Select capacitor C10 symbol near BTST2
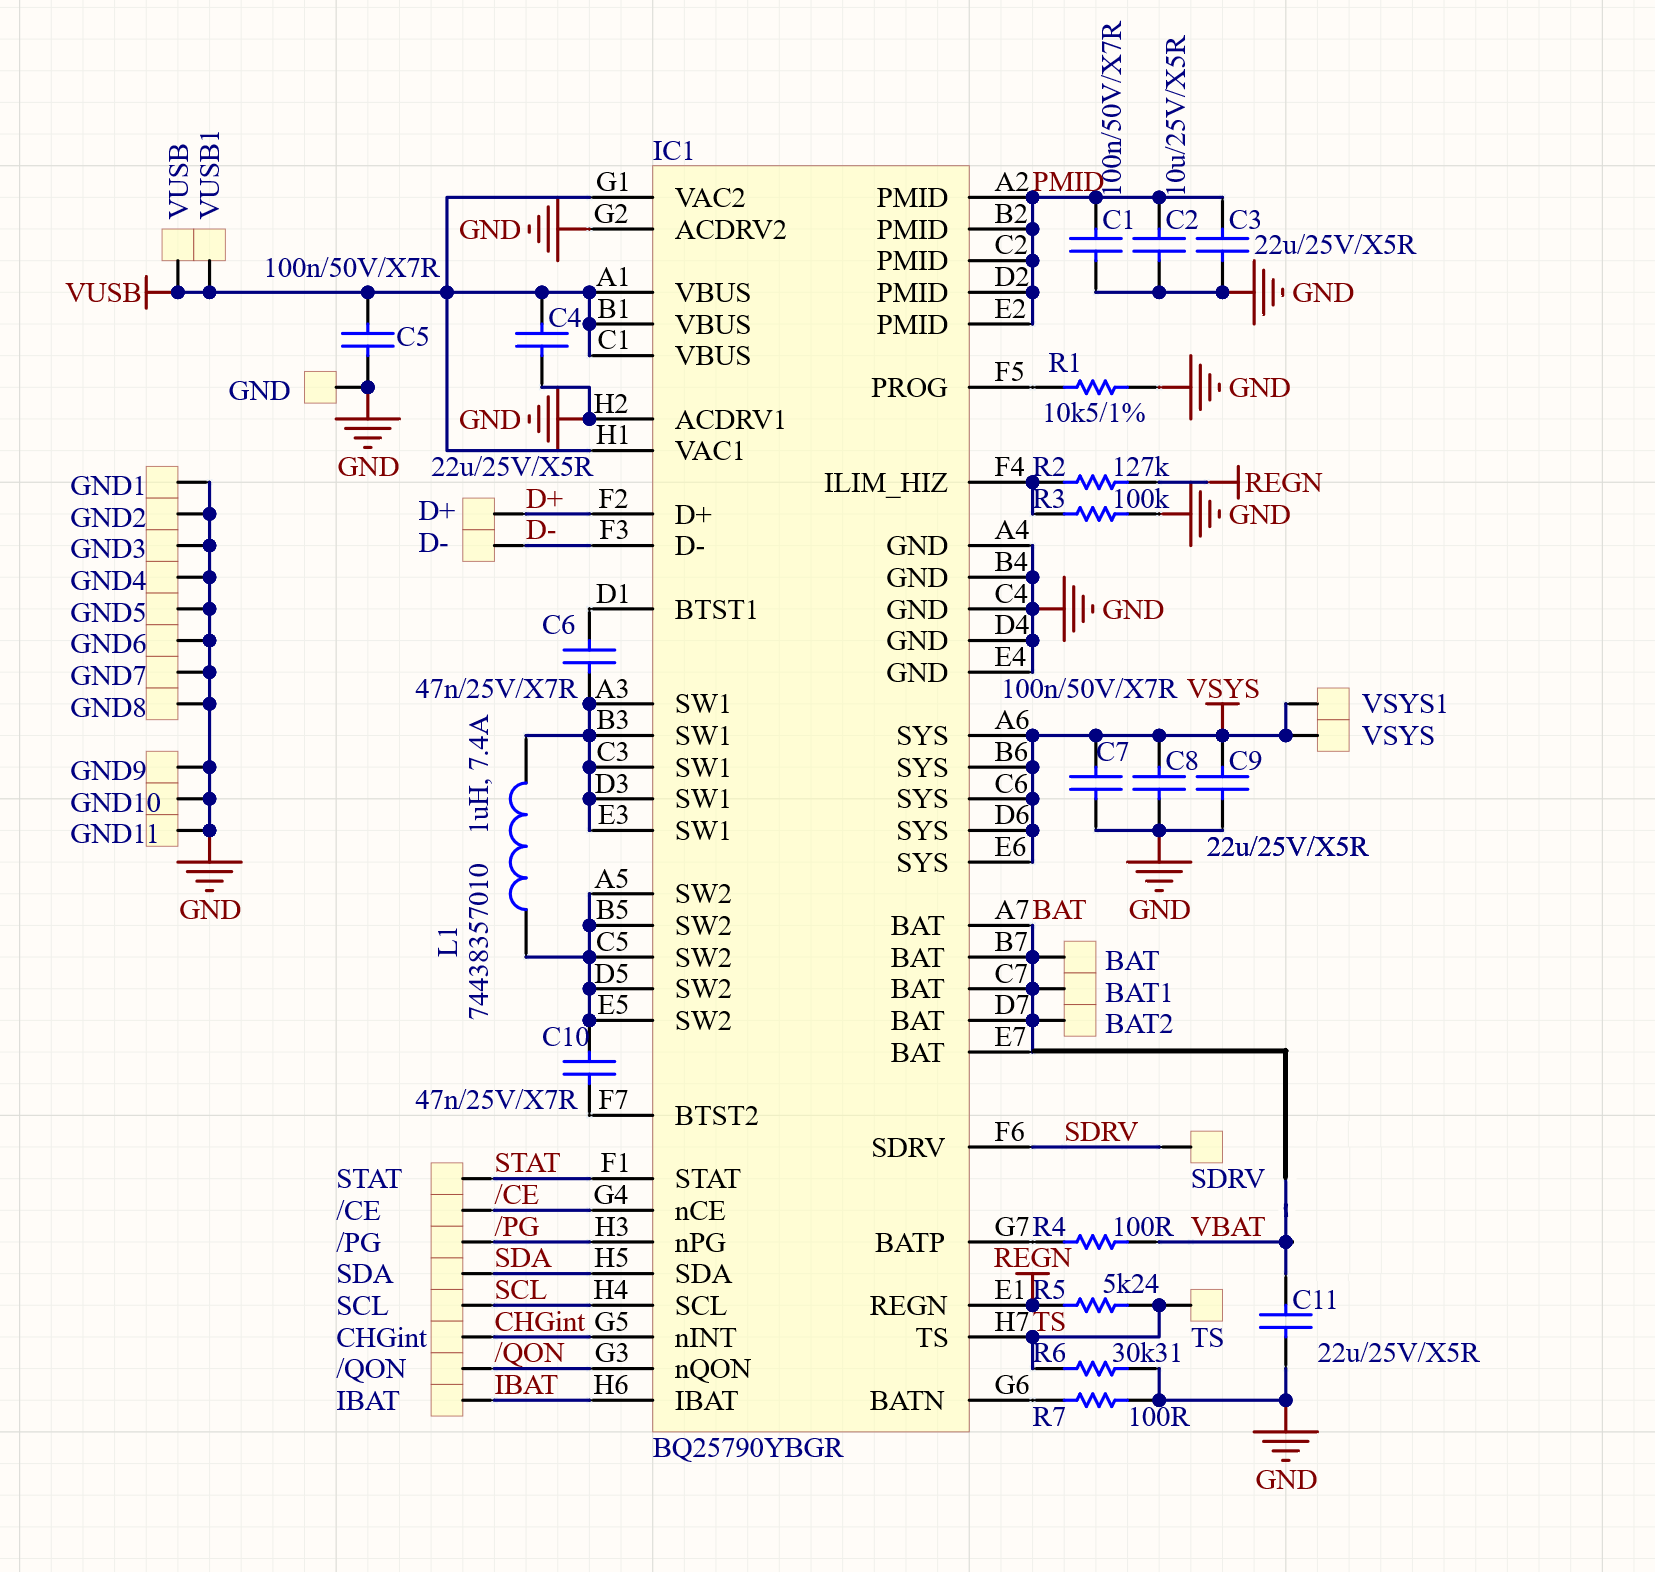The width and height of the screenshot is (1655, 1572). (x=589, y=1068)
